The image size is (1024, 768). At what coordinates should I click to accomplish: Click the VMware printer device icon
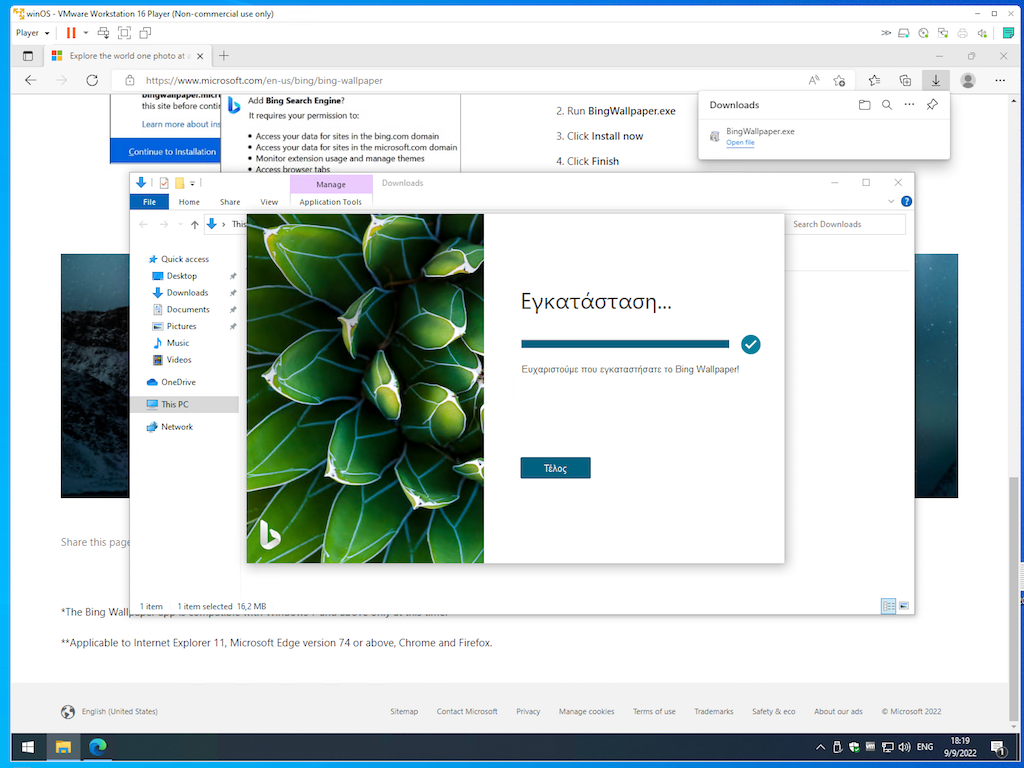pos(962,33)
